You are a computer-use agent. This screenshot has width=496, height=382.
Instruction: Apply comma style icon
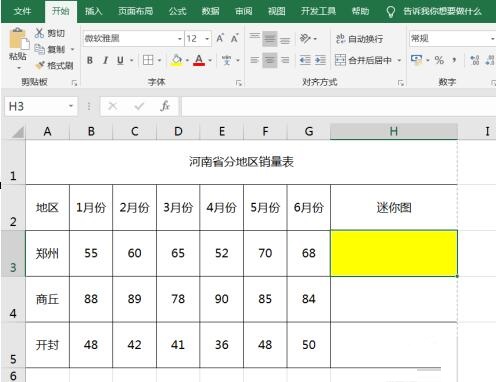pyautogui.click(x=454, y=60)
